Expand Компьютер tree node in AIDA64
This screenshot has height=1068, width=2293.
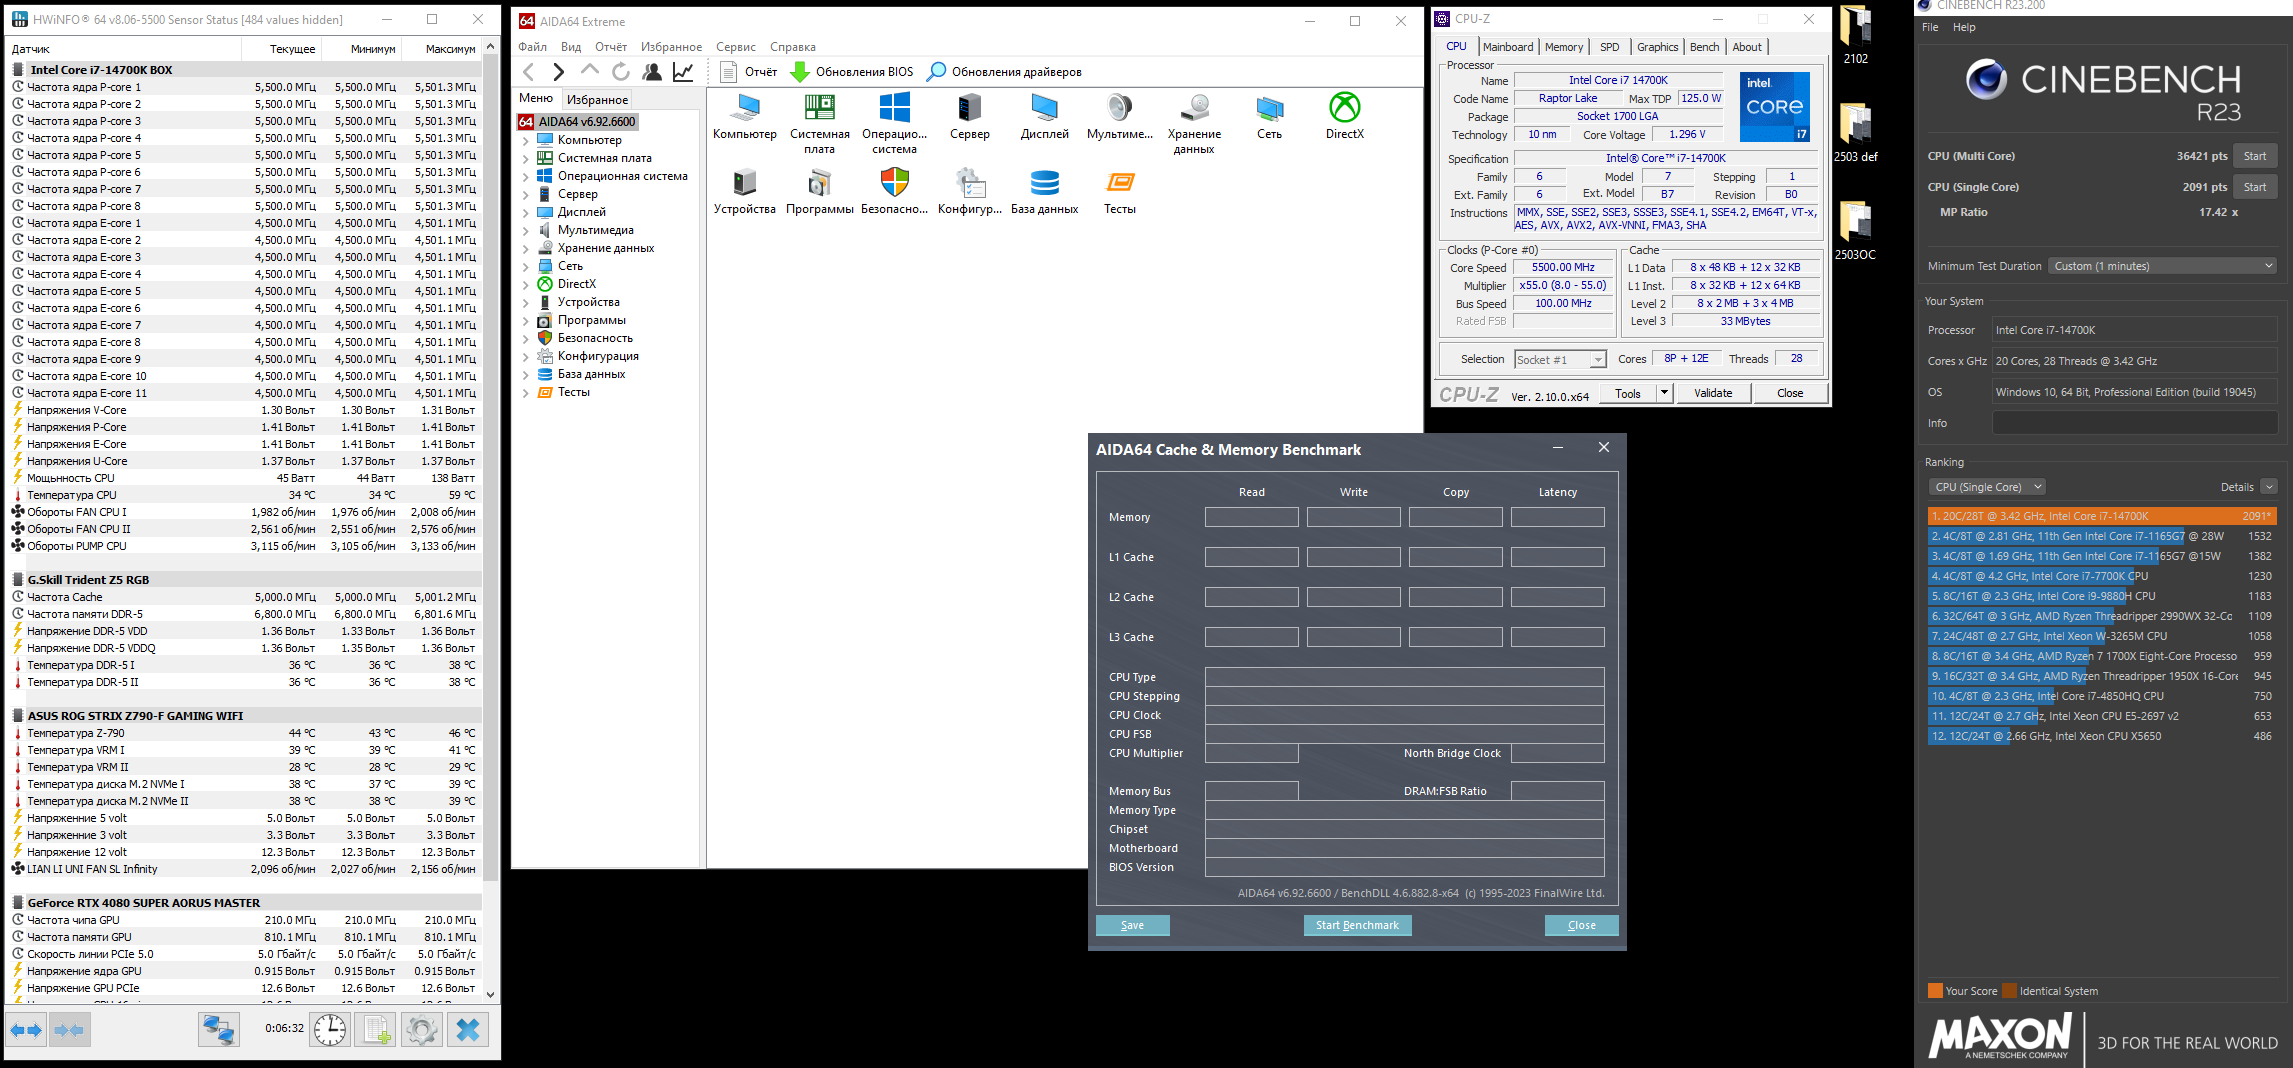coord(526,140)
